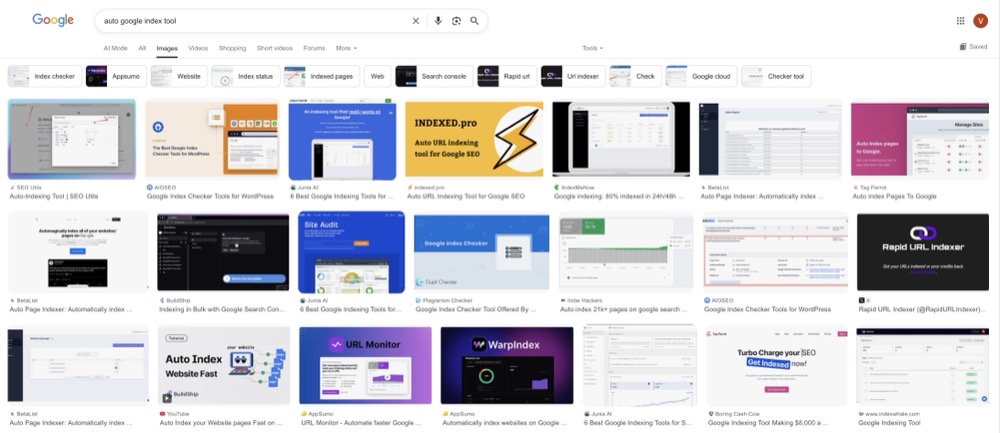Open the 'Auto index 21k+ pages on google search' link
The image size is (1000, 433).
point(624,309)
